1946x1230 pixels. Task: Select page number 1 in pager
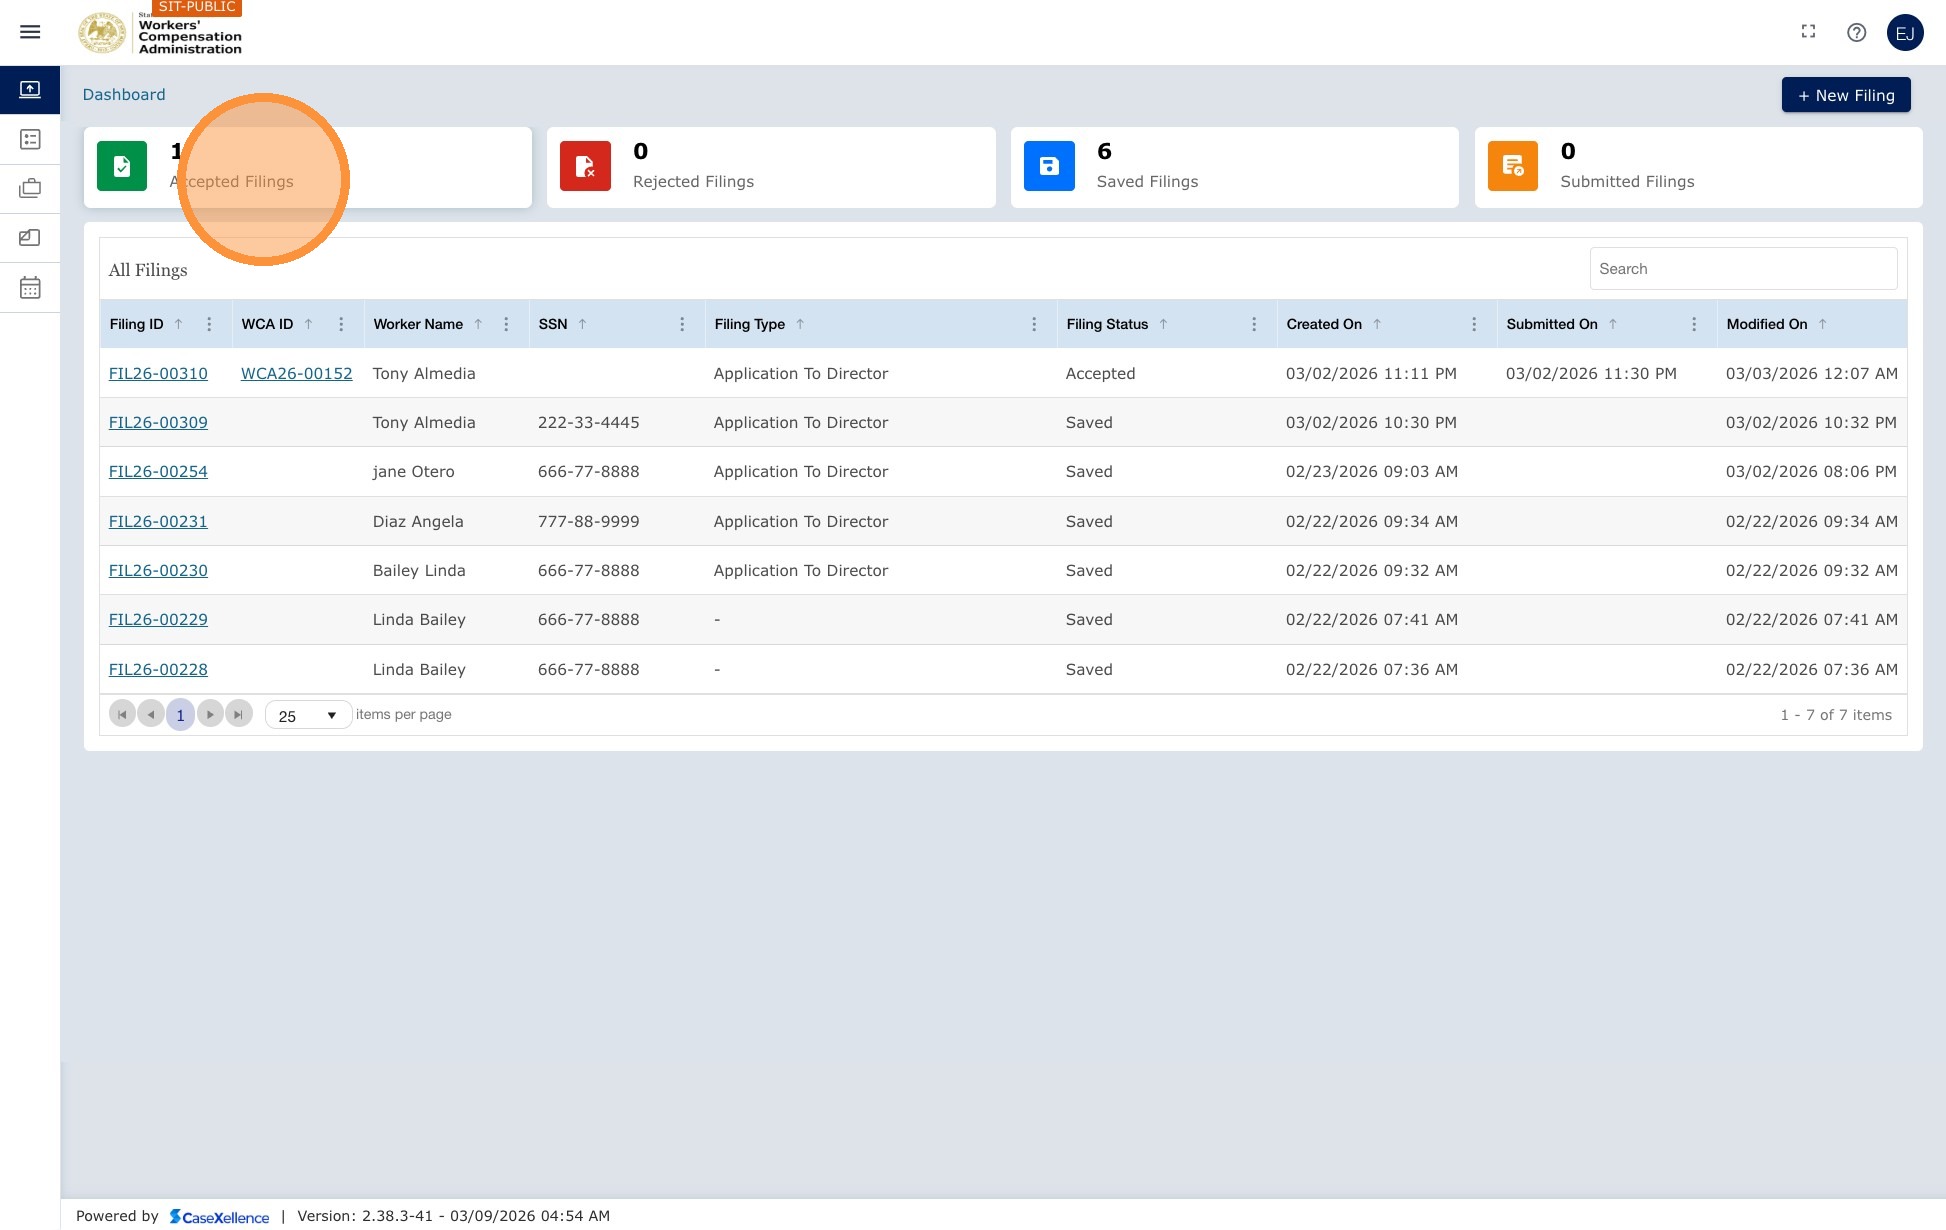tap(180, 715)
